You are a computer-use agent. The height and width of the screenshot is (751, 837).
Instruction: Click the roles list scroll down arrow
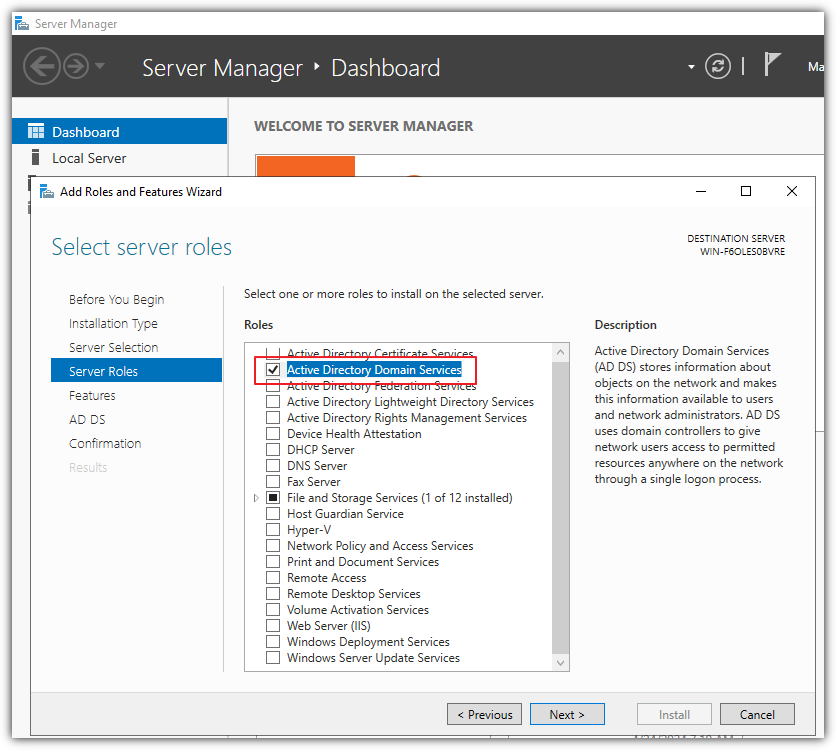[560, 662]
